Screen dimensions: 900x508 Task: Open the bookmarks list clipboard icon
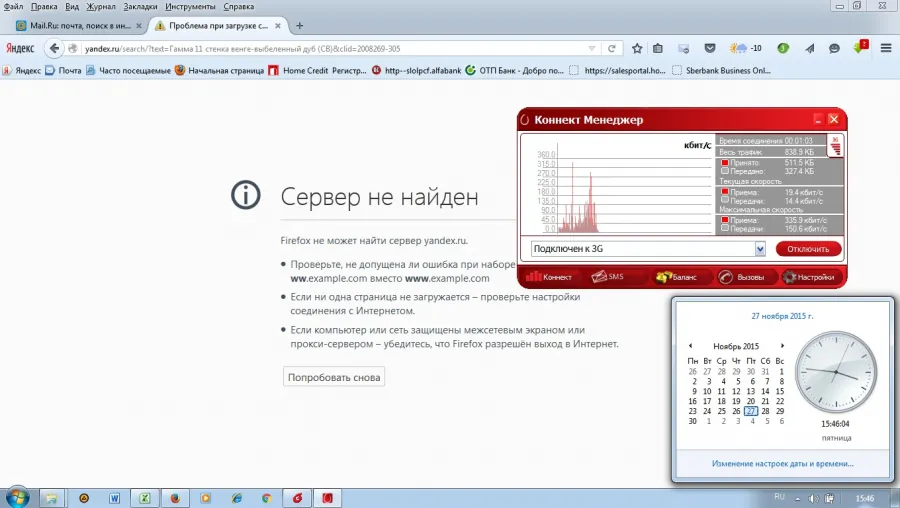click(x=658, y=49)
